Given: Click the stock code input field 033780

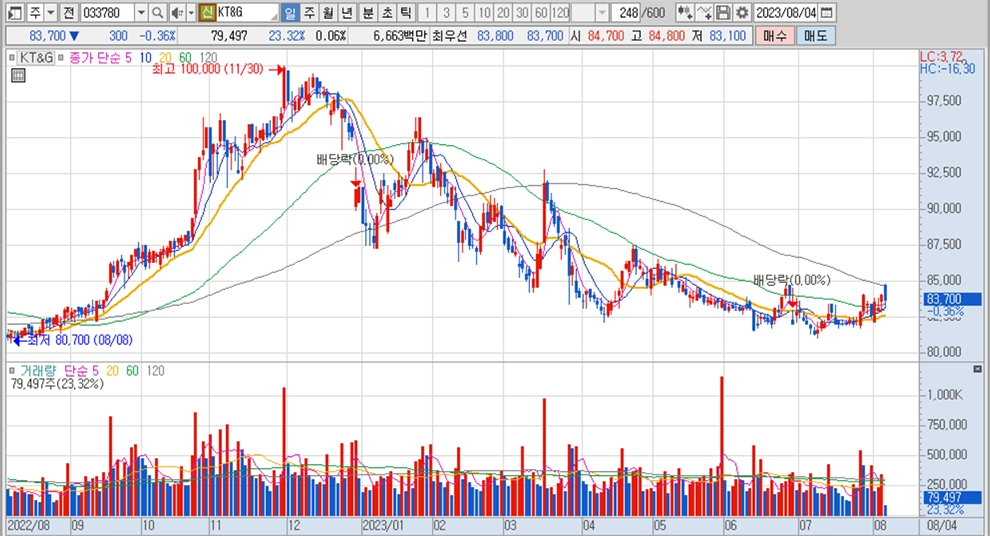Looking at the screenshot, I should [x=106, y=13].
